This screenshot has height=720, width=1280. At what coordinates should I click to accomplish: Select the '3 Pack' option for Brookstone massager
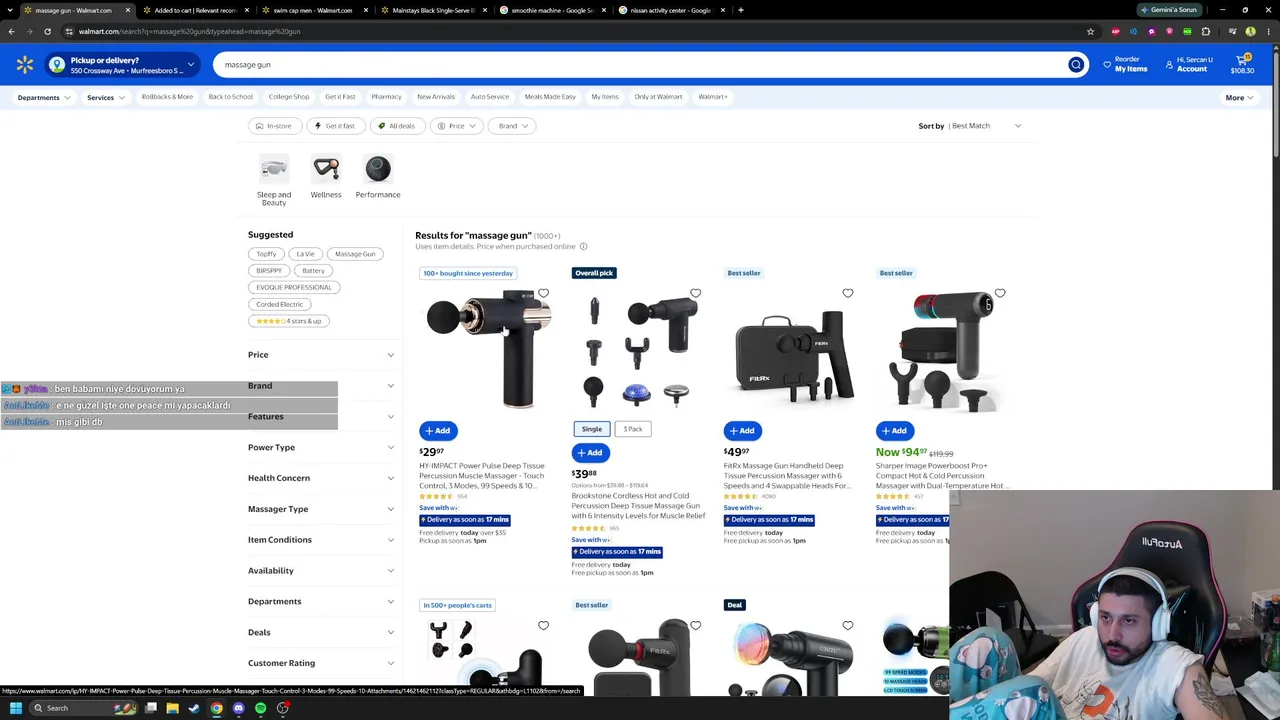click(633, 429)
